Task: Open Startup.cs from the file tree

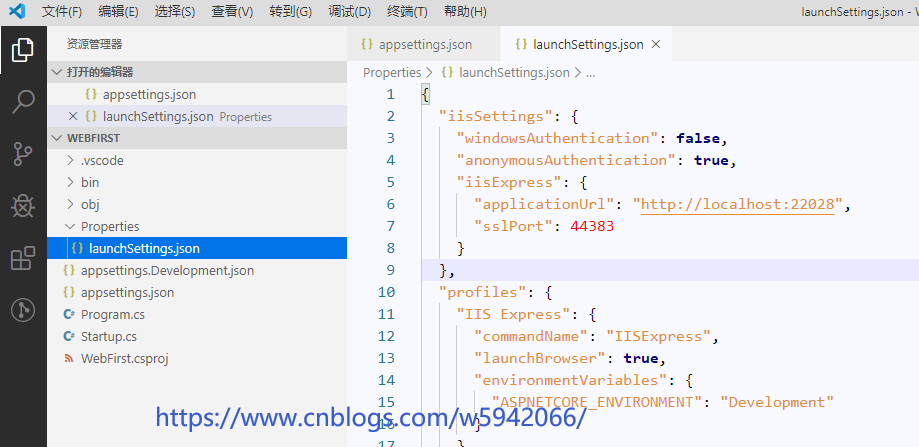Action: click(108, 336)
